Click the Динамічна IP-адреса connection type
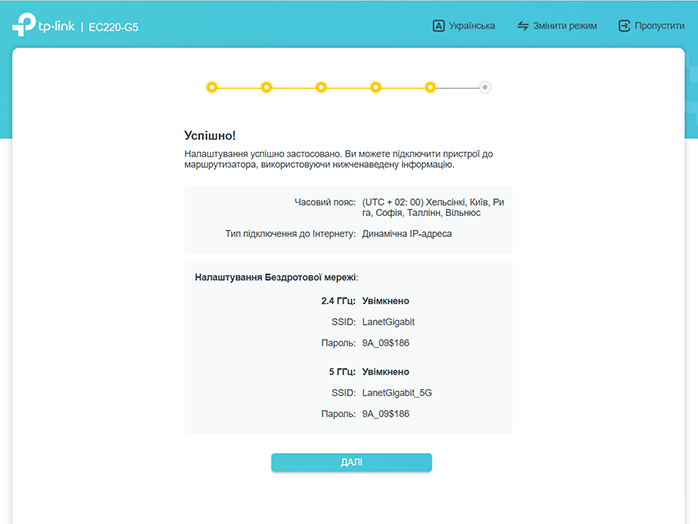698x524 pixels. click(407, 234)
